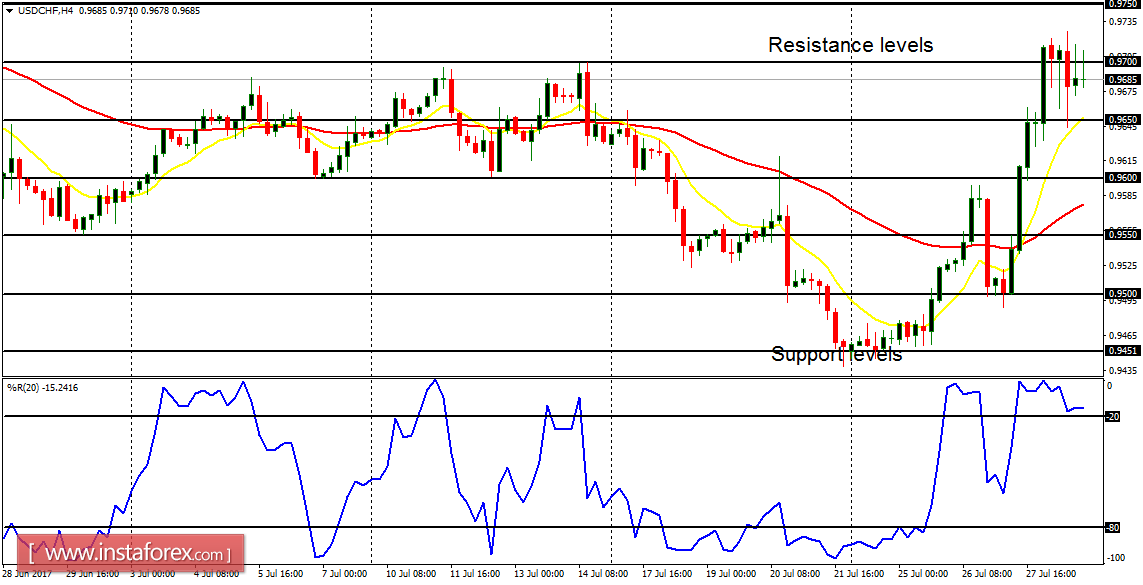Viewport: 1143px width, 585px height.
Task: Click the 19 Jul 00:00 time label
Action: [x=730, y=575]
